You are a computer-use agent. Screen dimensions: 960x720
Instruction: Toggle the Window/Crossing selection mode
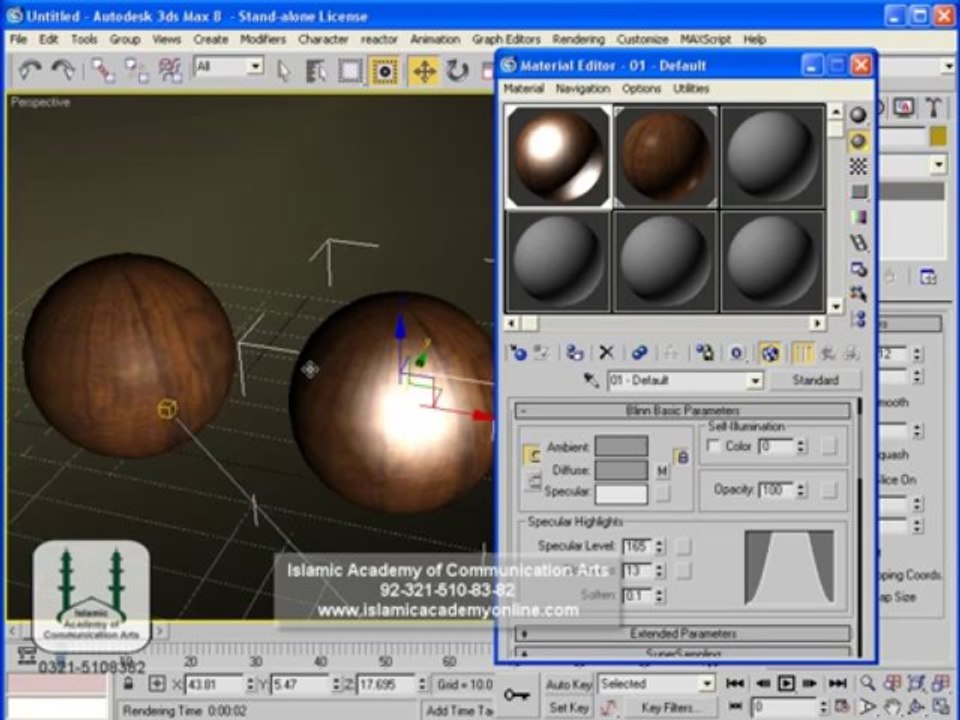click(x=384, y=71)
